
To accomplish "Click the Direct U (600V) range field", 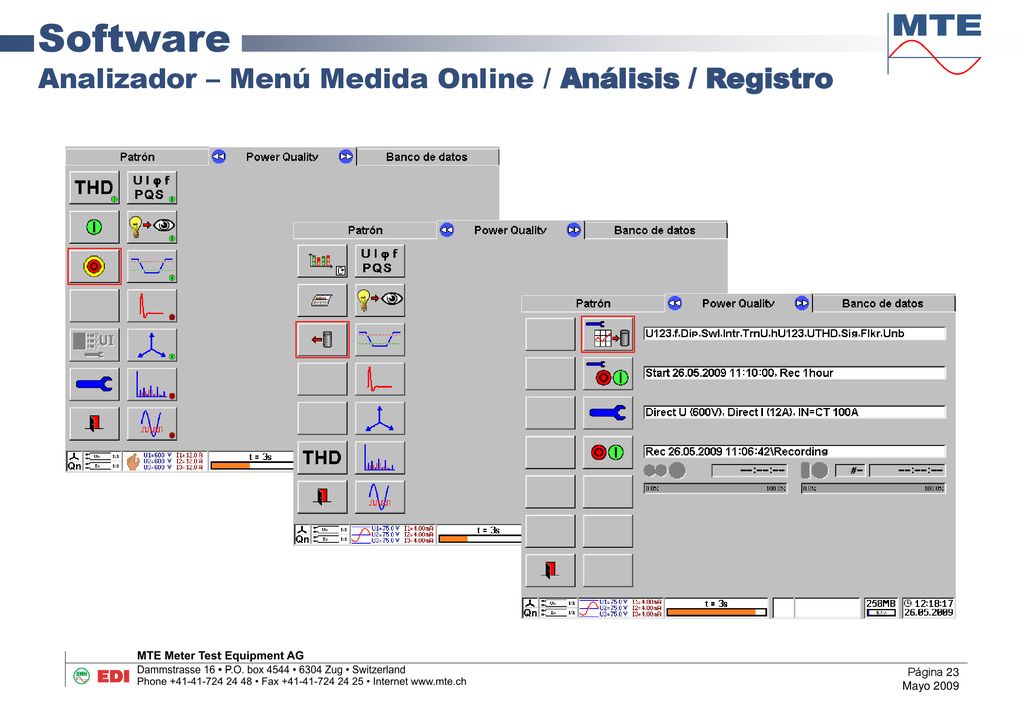I will [x=795, y=412].
